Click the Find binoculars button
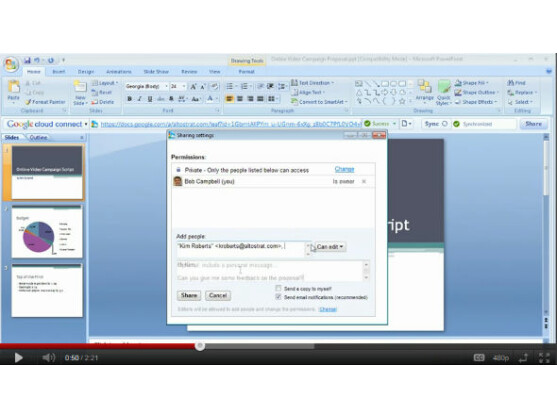Screen dimensions: 557x418 [517, 83]
